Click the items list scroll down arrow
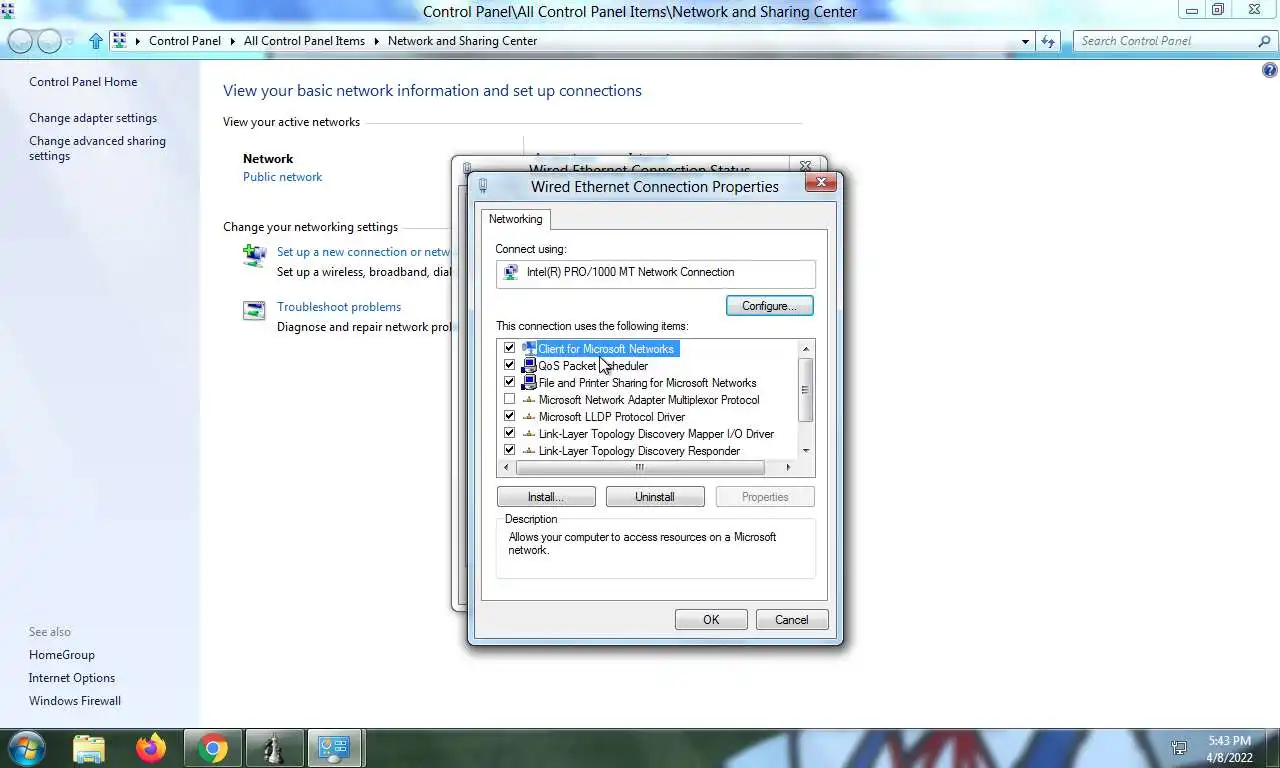The height and width of the screenshot is (768, 1280). 806,451
